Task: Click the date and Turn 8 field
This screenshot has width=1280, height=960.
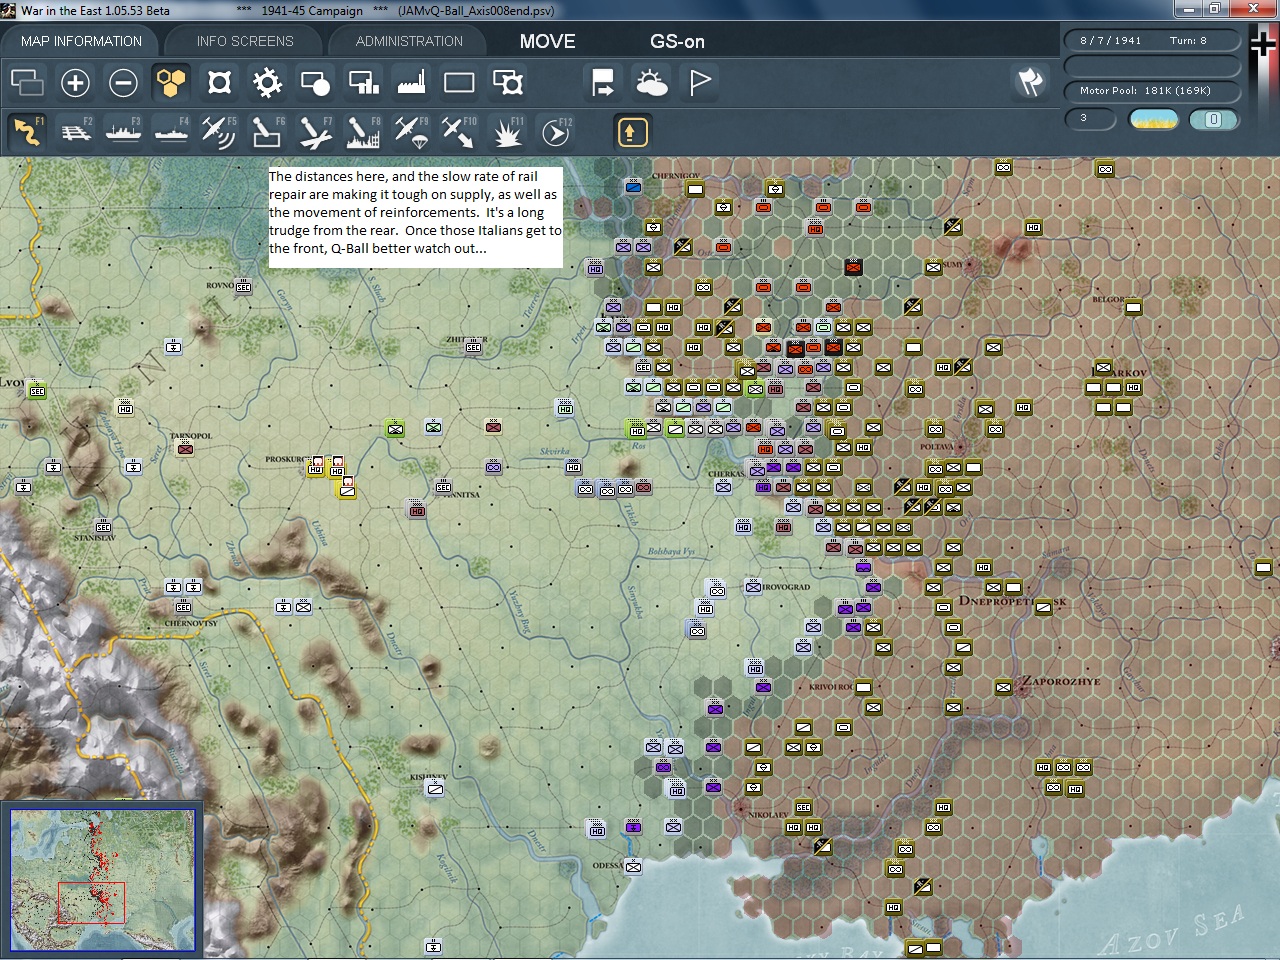Action: coord(1152,40)
